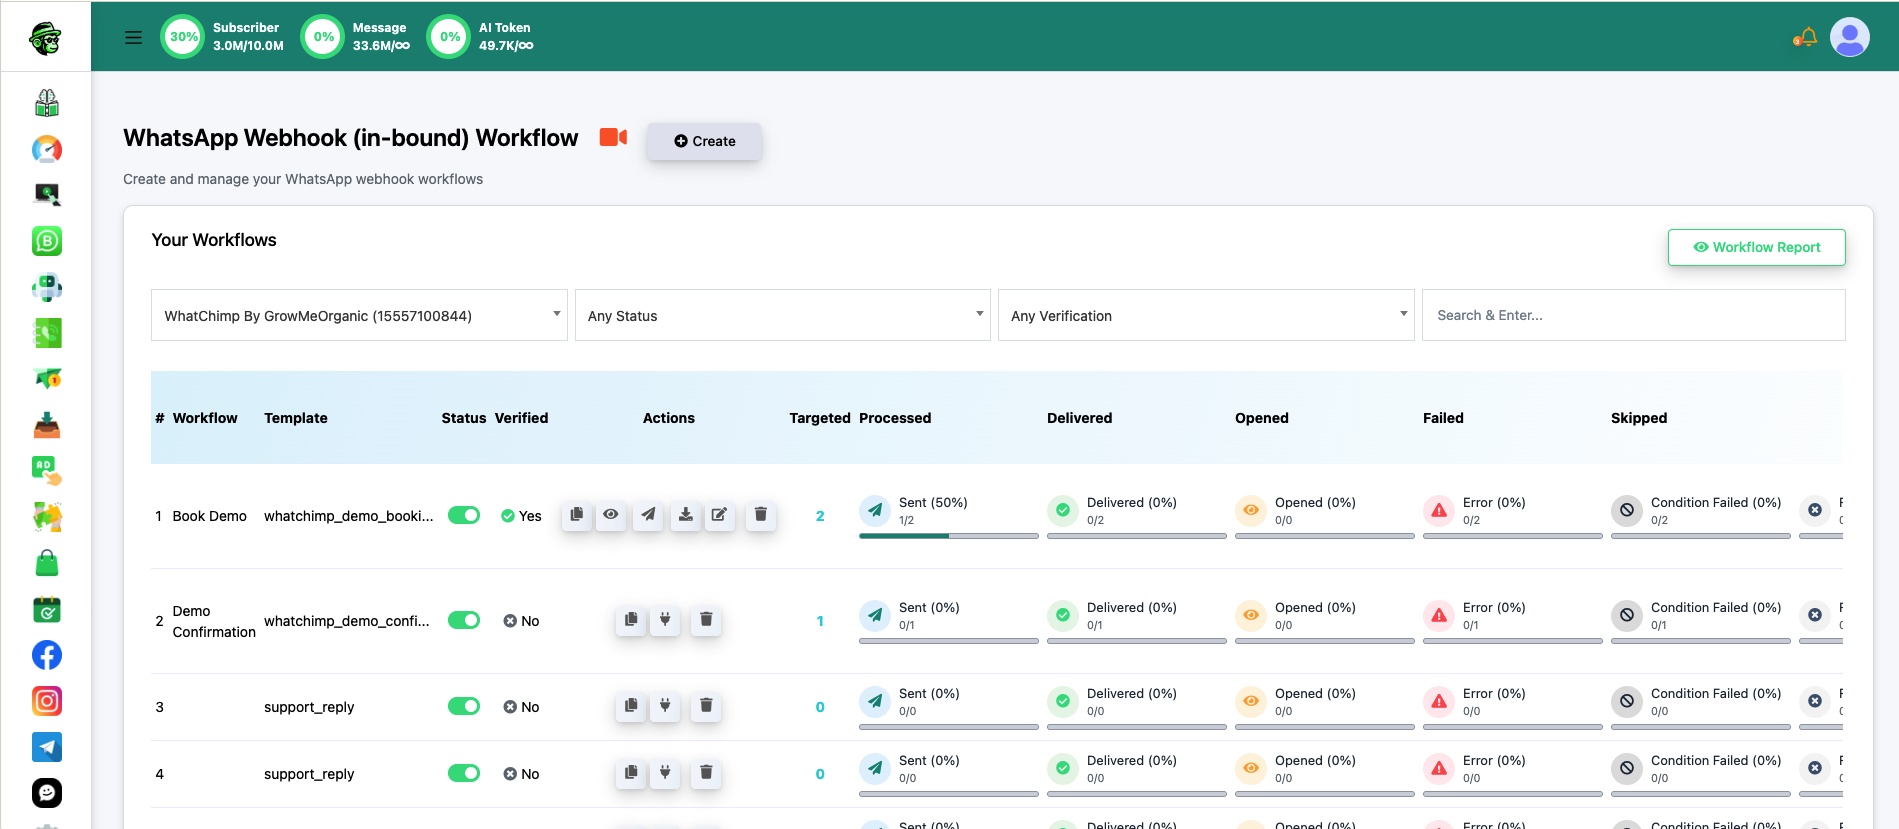1899x829 pixels.
Task: Open the inbox download tray sidebar icon
Action: 47,425
